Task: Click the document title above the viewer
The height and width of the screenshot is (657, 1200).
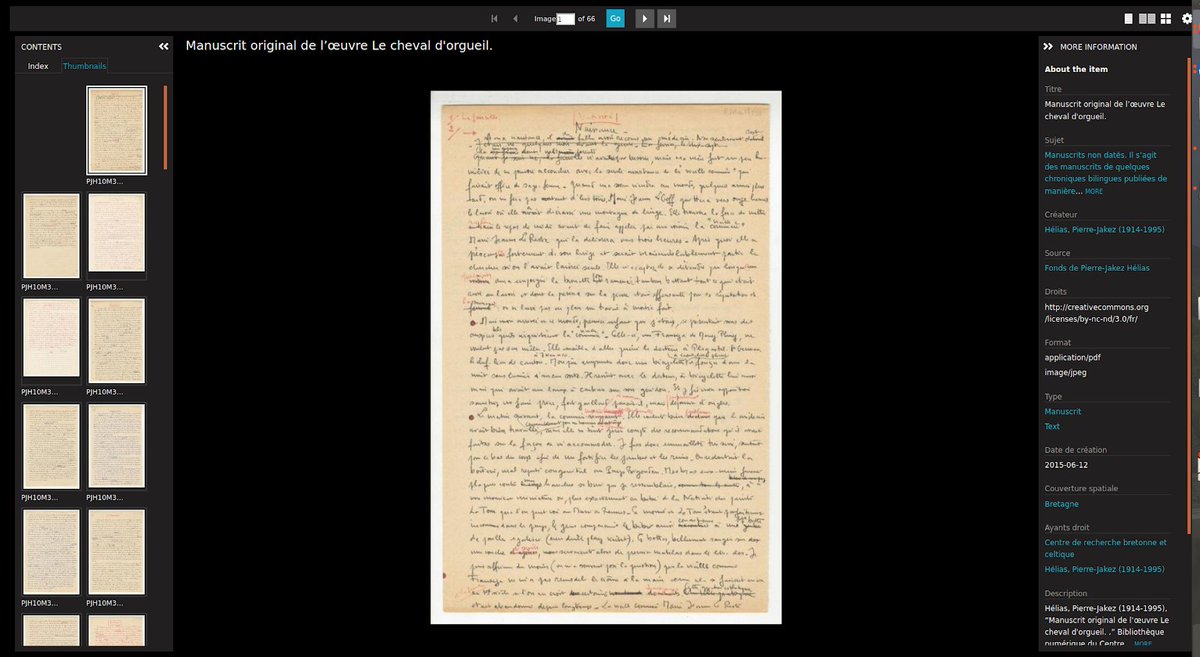Action: (x=339, y=46)
